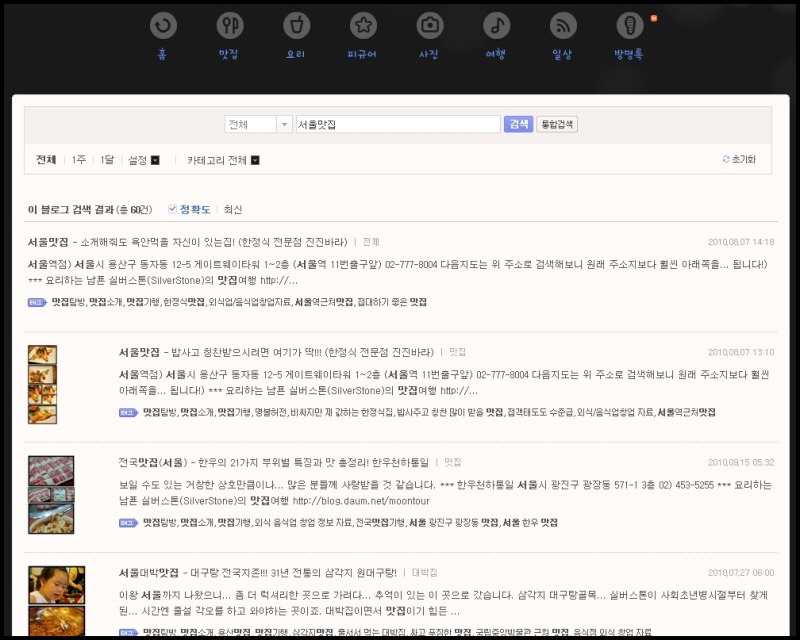The height and width of the screenshot is (640, 800).
Task: Expand the 설정 period dropdown
Action: [144, 160]
